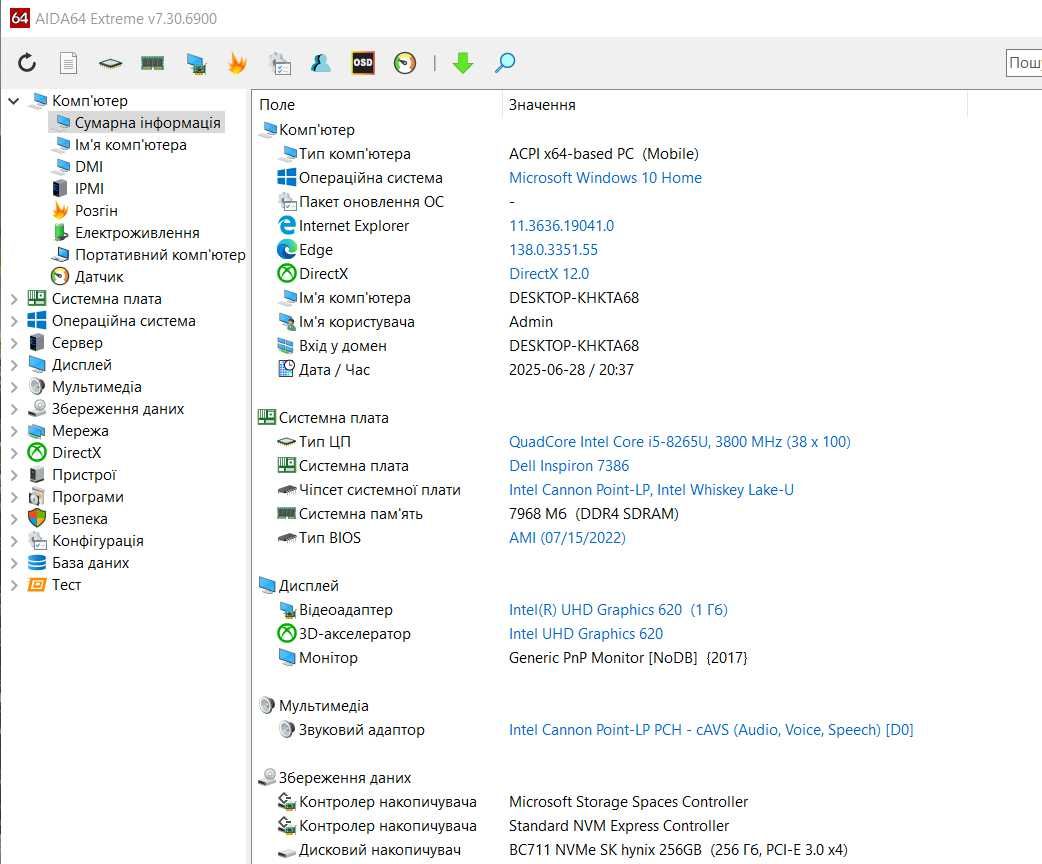Image resolution: width=1042 pixels, height=864 pixels.
Task: Click the Тест tree icon
Action: [x=37, y=585]
